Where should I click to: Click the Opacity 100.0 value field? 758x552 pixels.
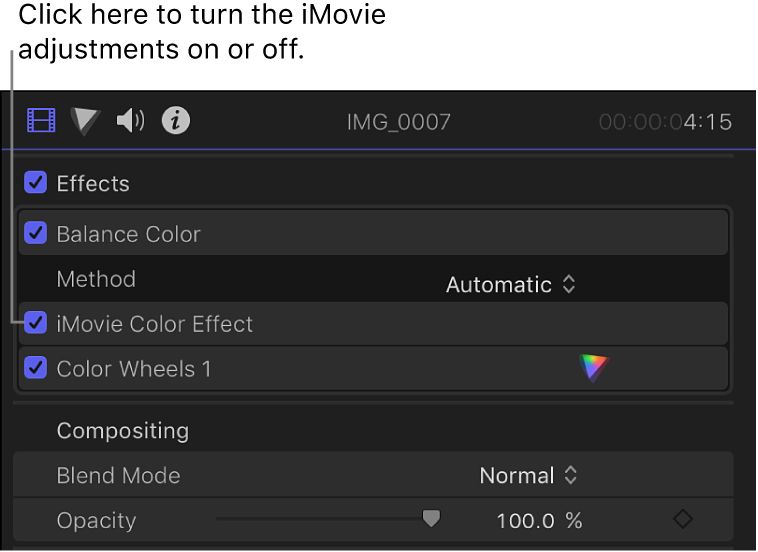[x=524, y=520]
